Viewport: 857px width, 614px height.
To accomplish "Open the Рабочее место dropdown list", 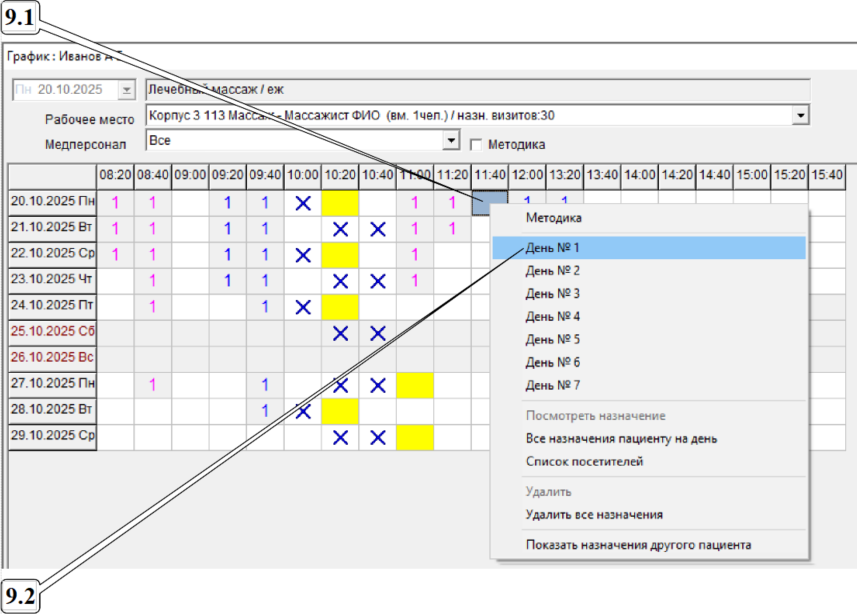I will pyautogui.click(x=800, y=116).
